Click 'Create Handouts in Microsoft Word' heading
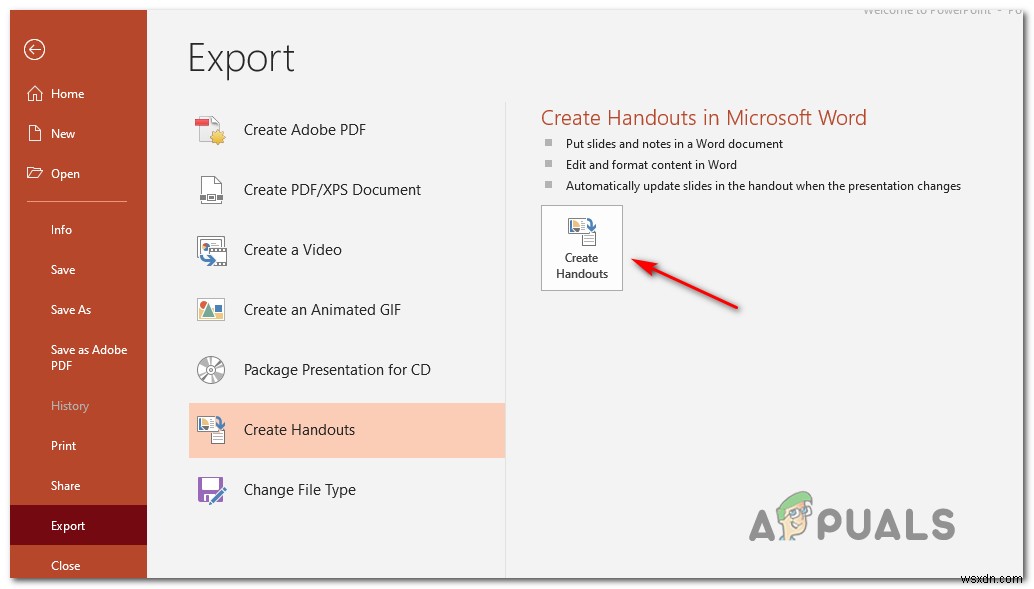This screenshot has height=589, width=1034. [x=704, y=117]
